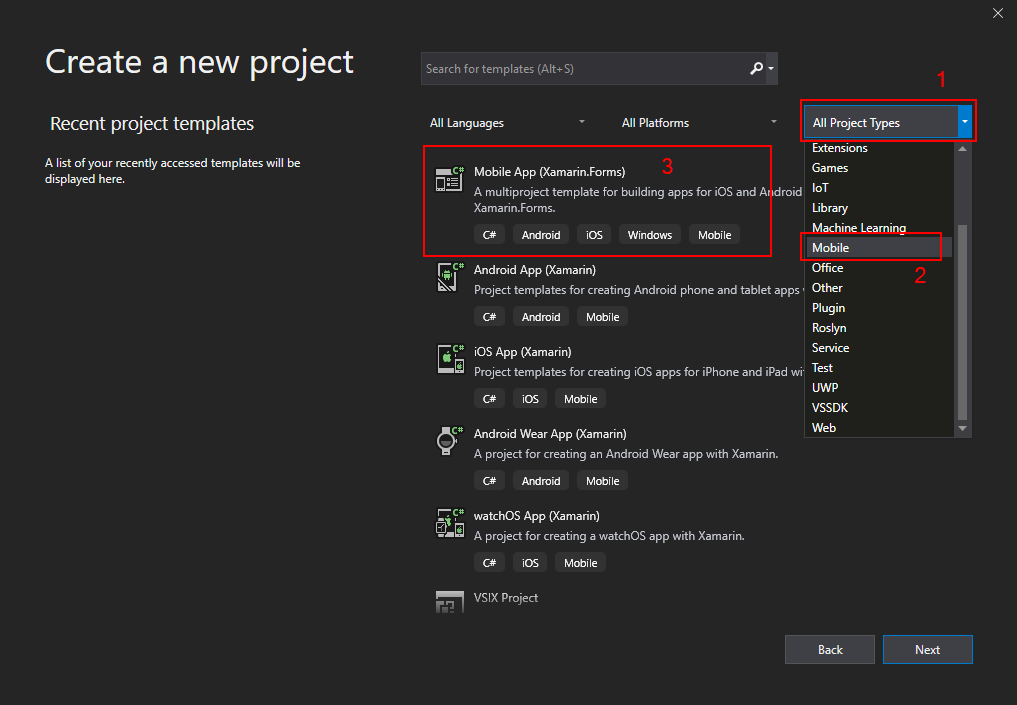Click the magnifier search icon
Screen dimensions: 1017x705
coord(756,68)
